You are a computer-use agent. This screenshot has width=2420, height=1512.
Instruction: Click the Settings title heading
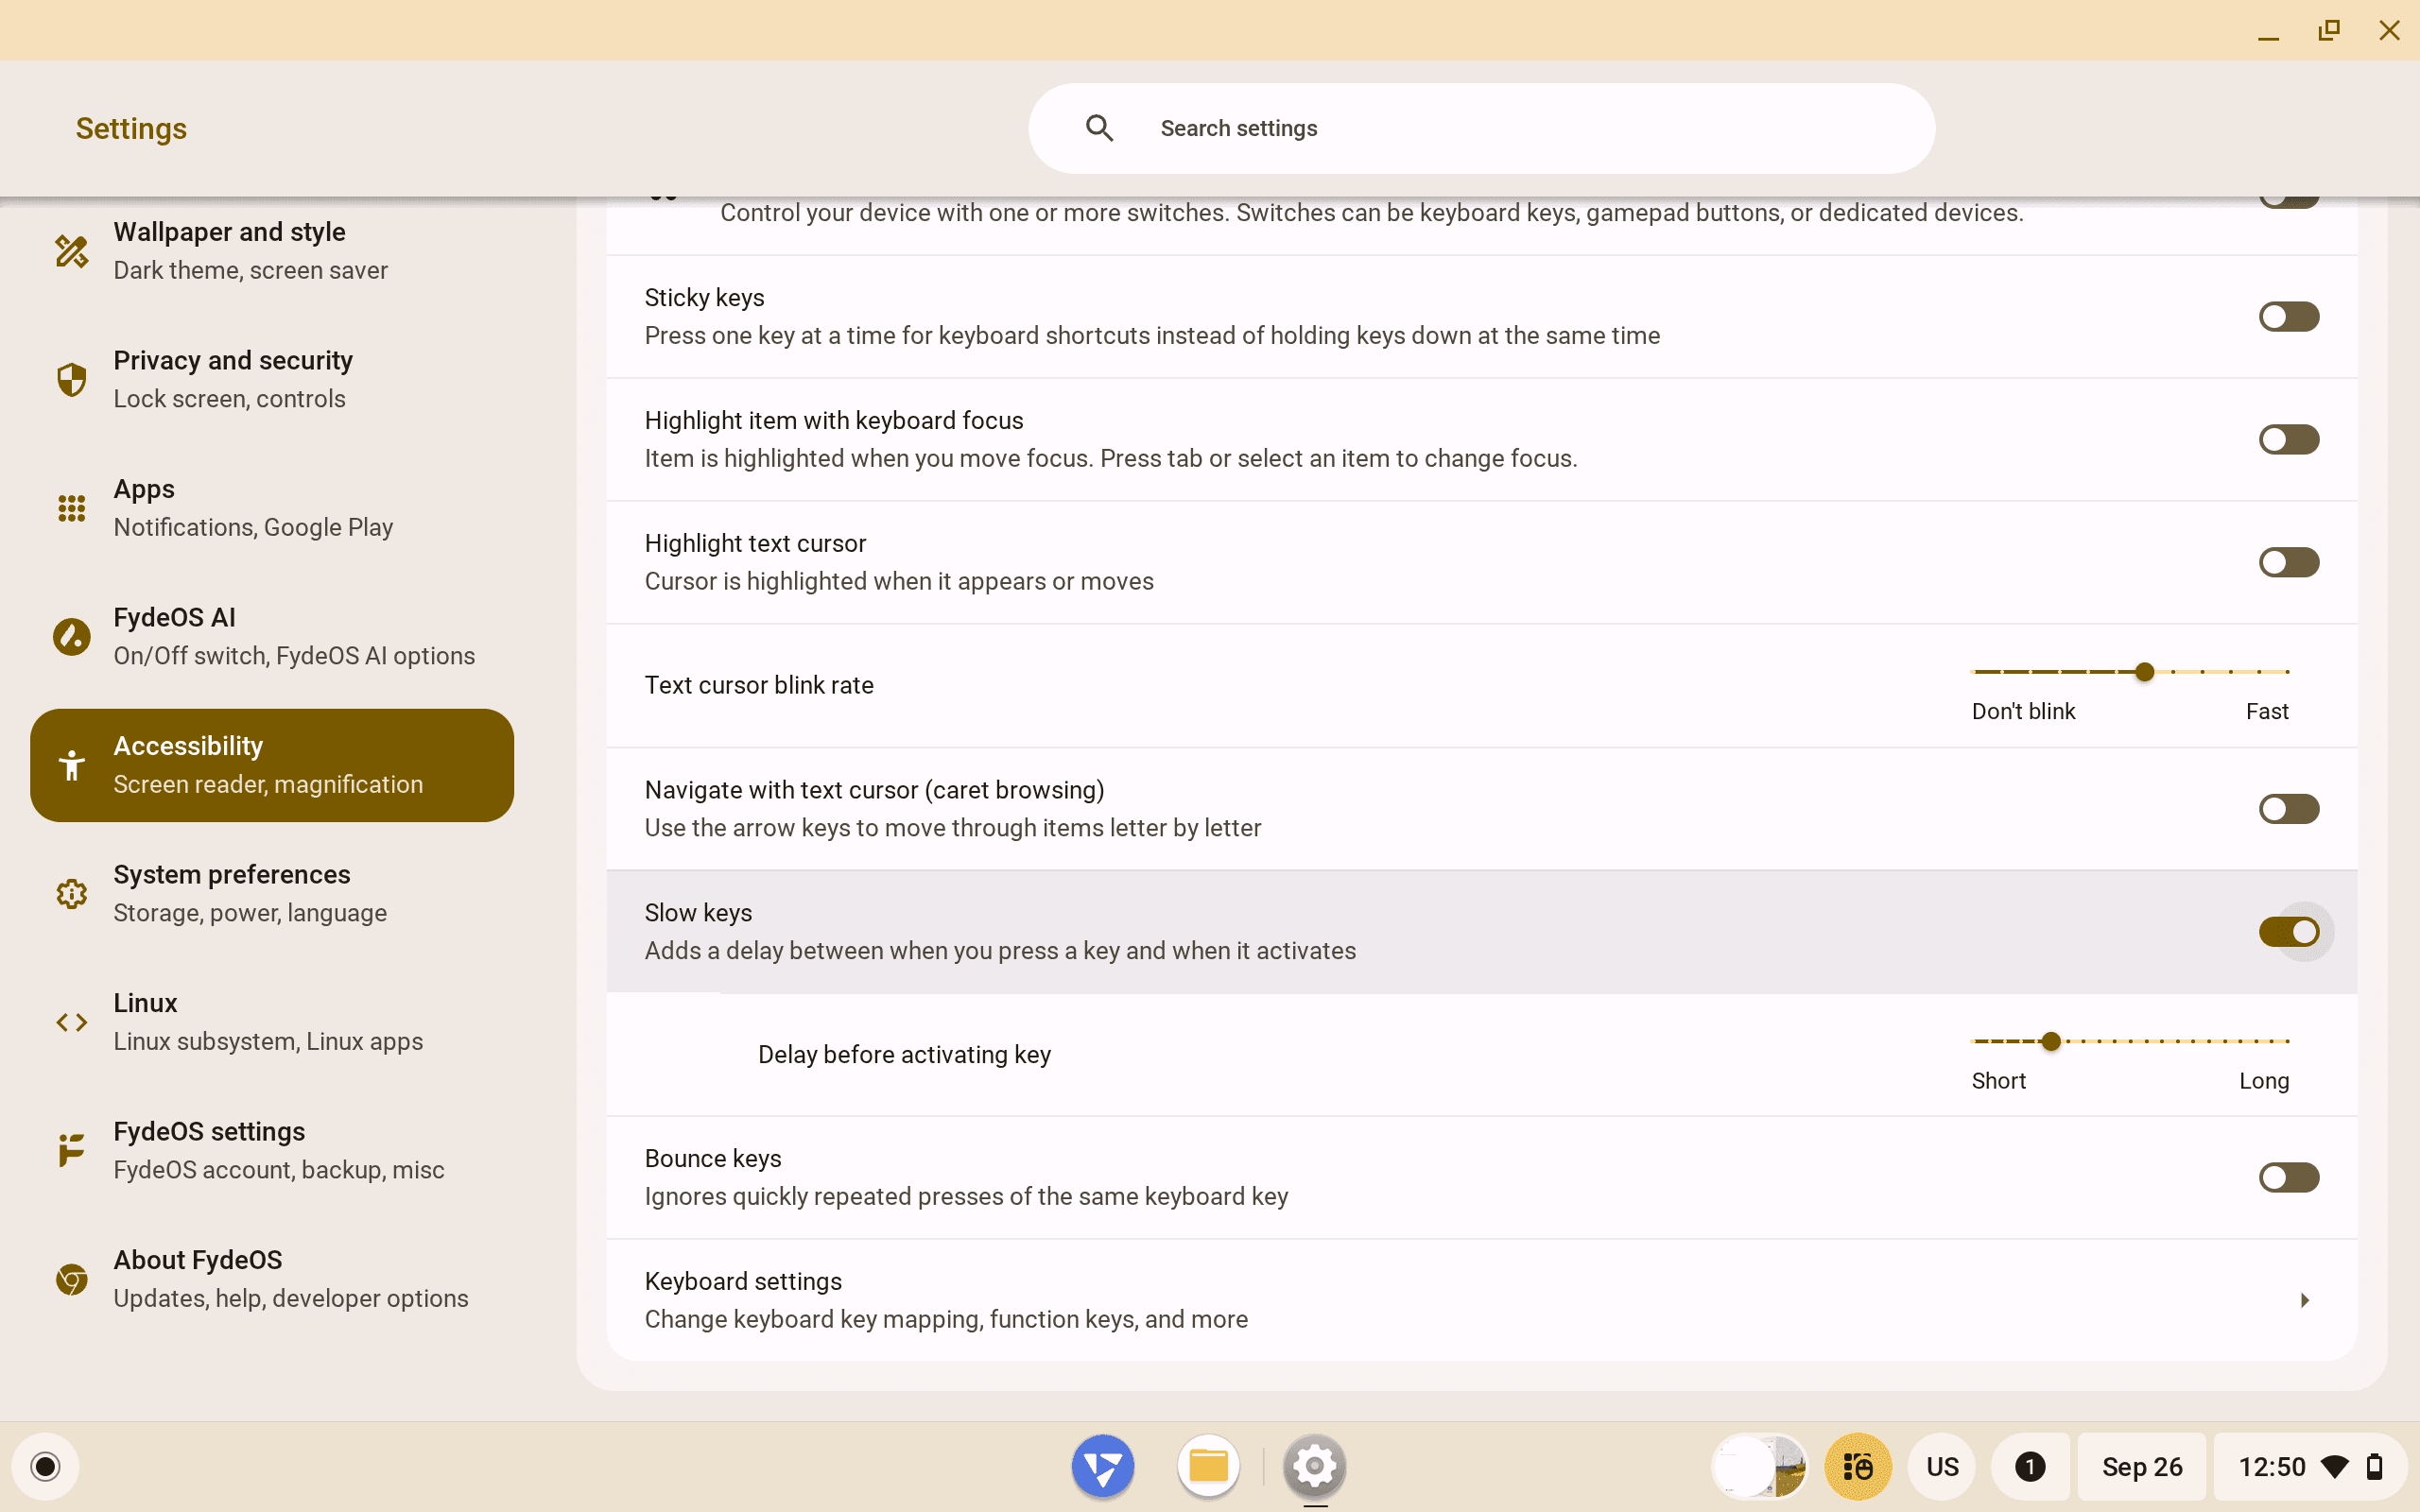tap(131, 128)
